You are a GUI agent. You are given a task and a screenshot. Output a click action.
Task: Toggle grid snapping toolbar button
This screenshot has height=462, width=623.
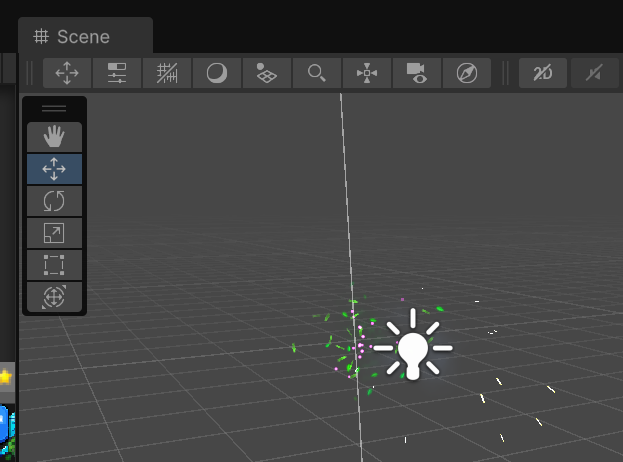[x=167, y=73]
